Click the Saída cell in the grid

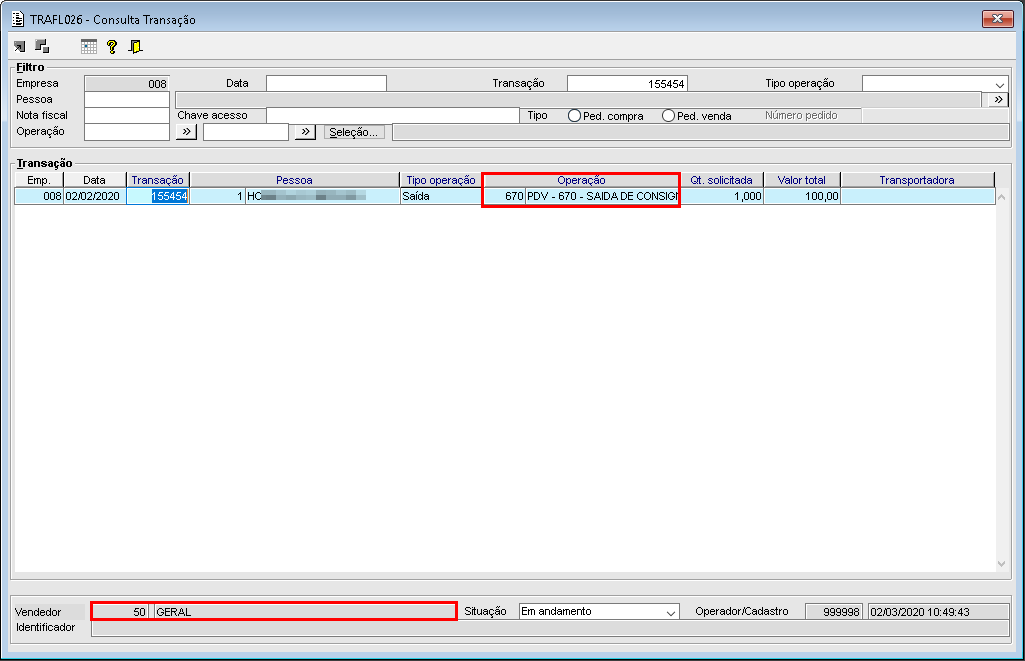[441, 196]
